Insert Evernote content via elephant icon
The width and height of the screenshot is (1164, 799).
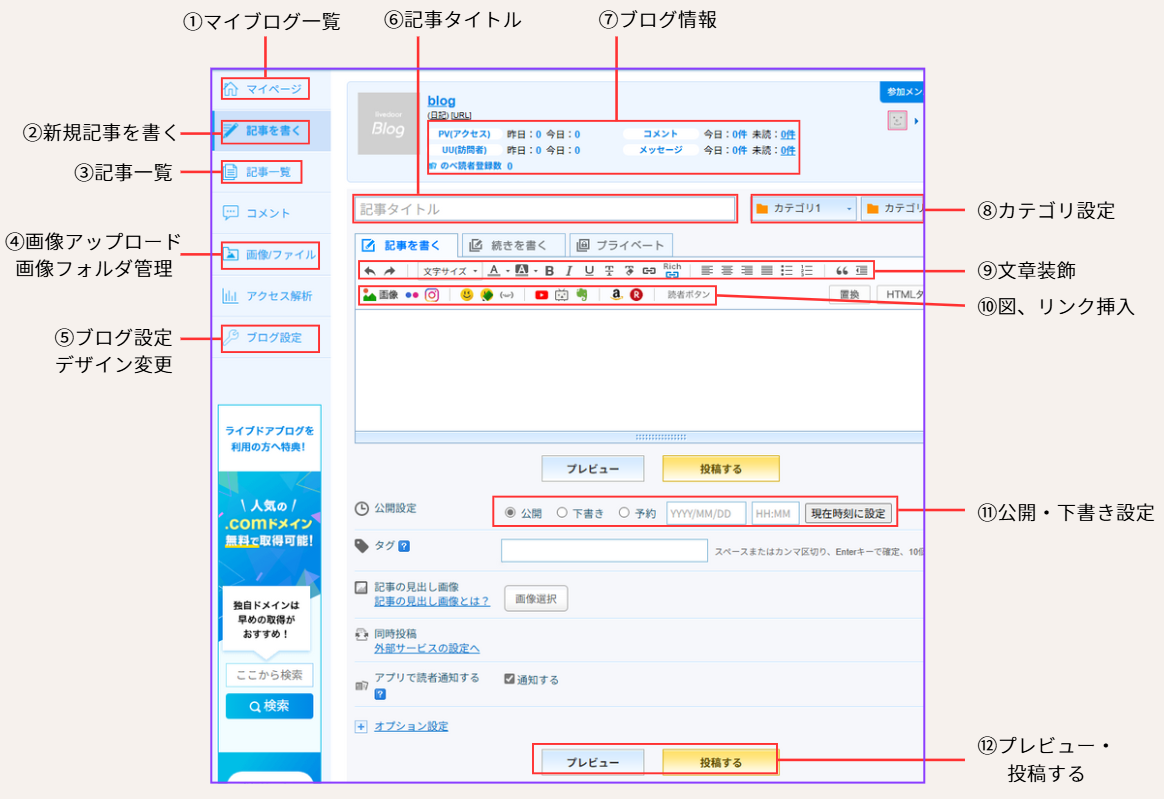(x=582, y=295)
